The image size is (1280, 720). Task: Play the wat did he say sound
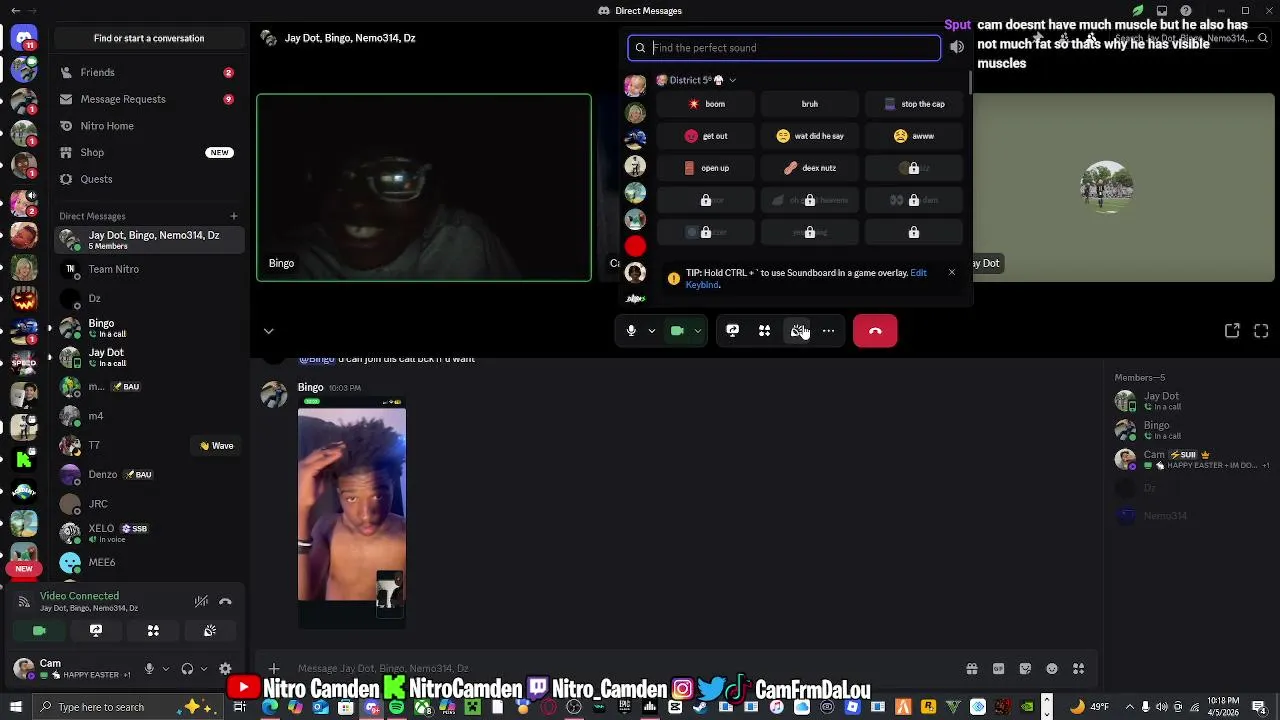809,136
